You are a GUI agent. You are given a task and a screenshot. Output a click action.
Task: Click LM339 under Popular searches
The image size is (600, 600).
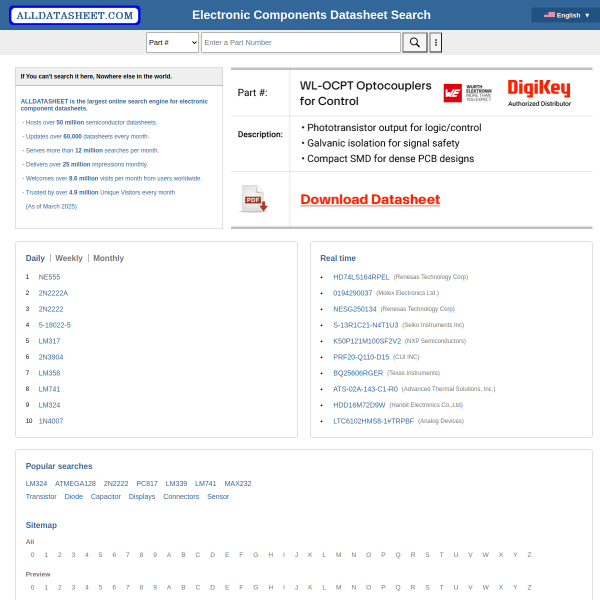click(176, 484)
